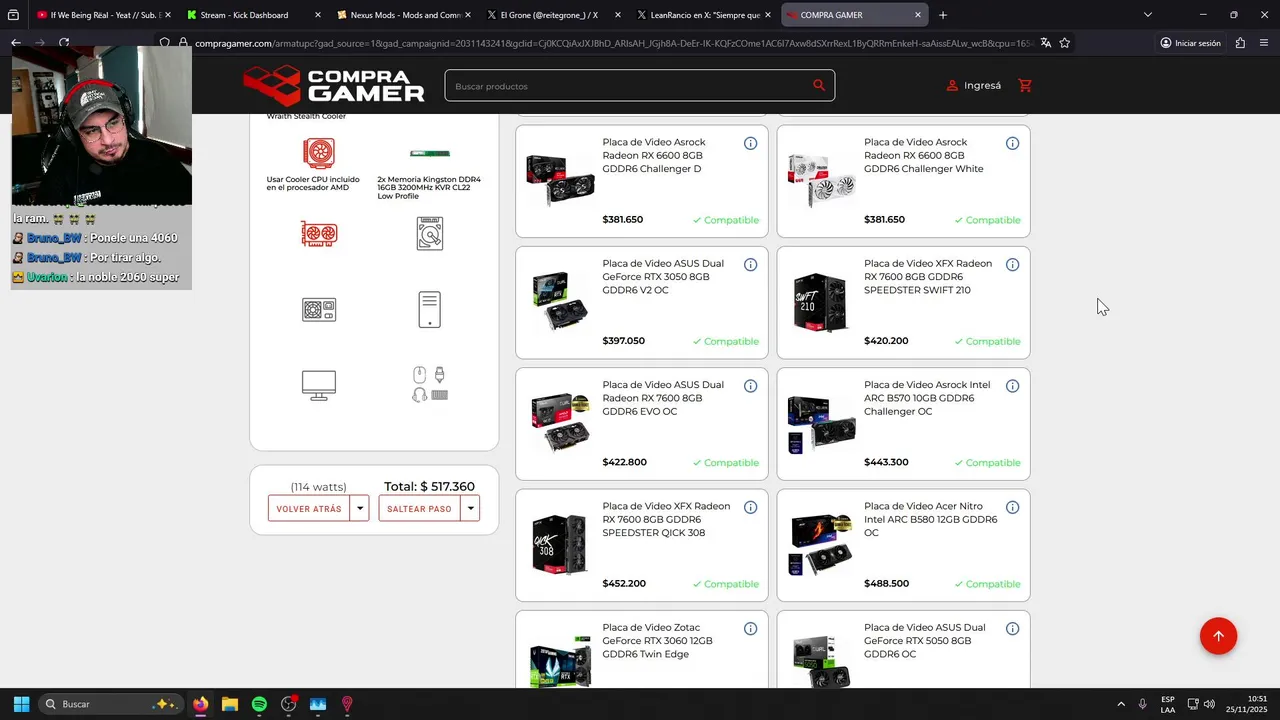Open info for XFX RX 7600 SWIFT 210
1280x720 pixels.
point(1012,265)
